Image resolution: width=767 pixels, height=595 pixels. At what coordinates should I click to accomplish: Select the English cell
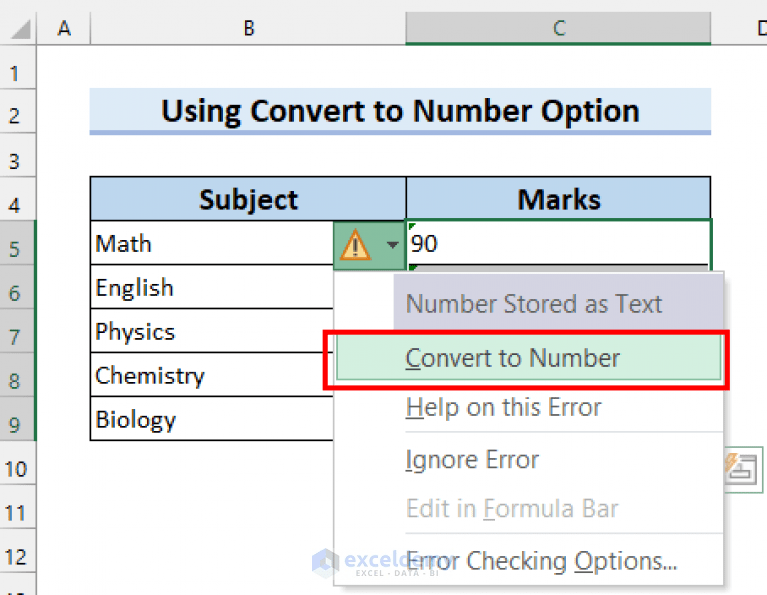(x=212, y=287)
